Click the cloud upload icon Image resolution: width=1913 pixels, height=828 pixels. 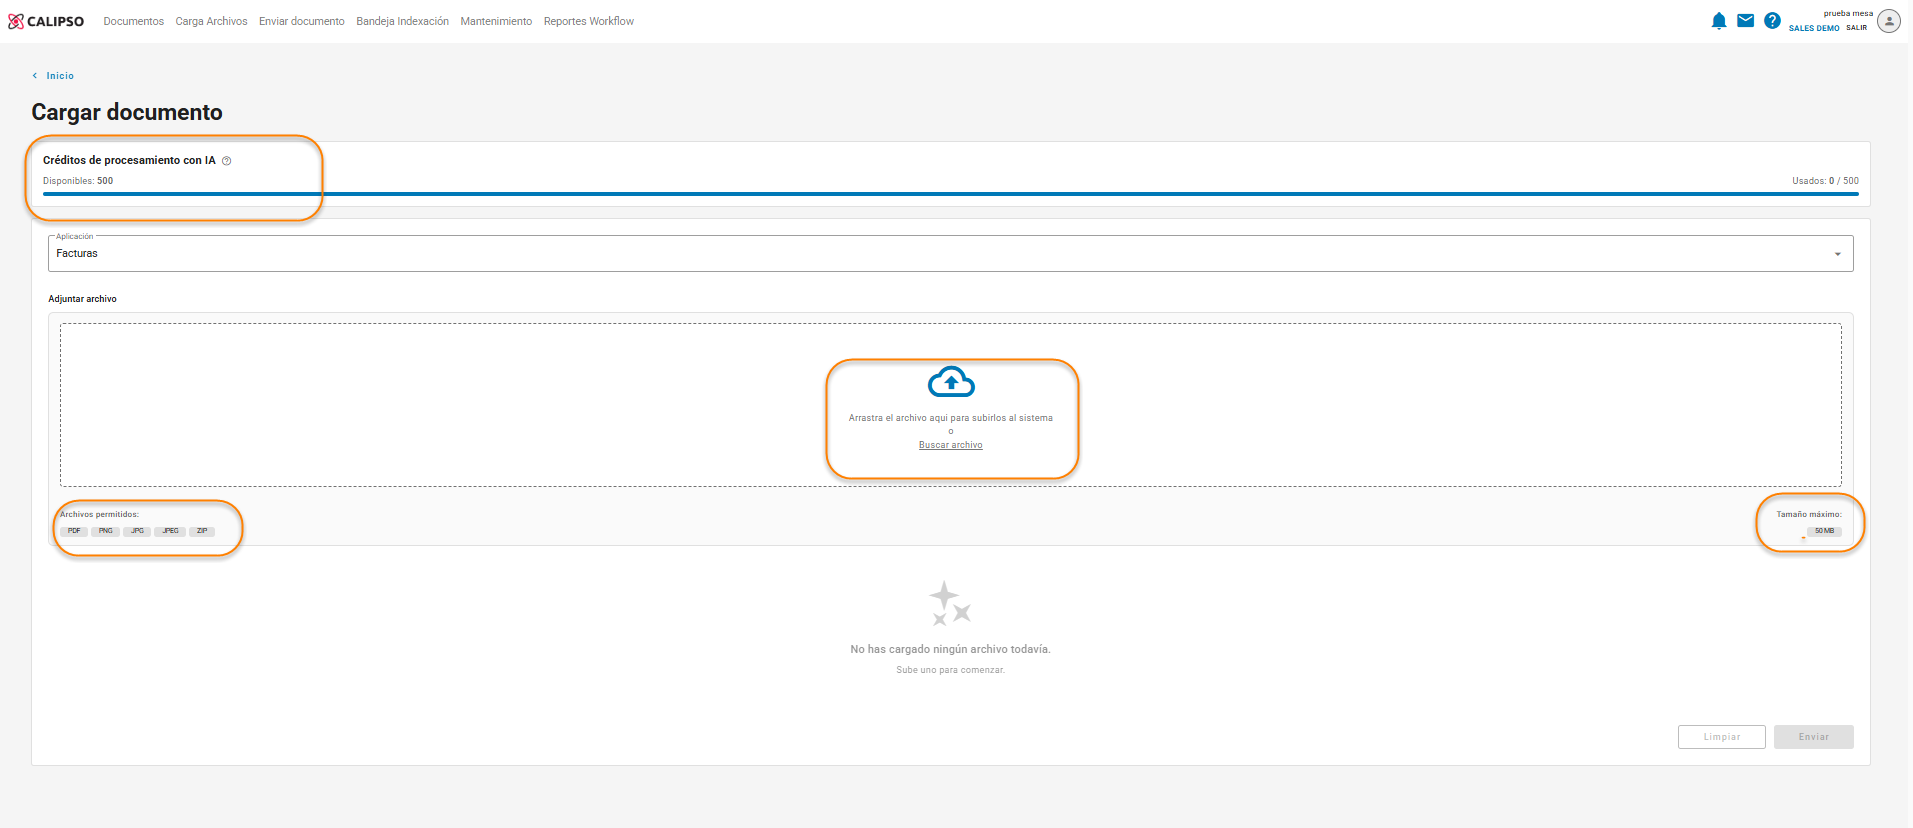951,382
